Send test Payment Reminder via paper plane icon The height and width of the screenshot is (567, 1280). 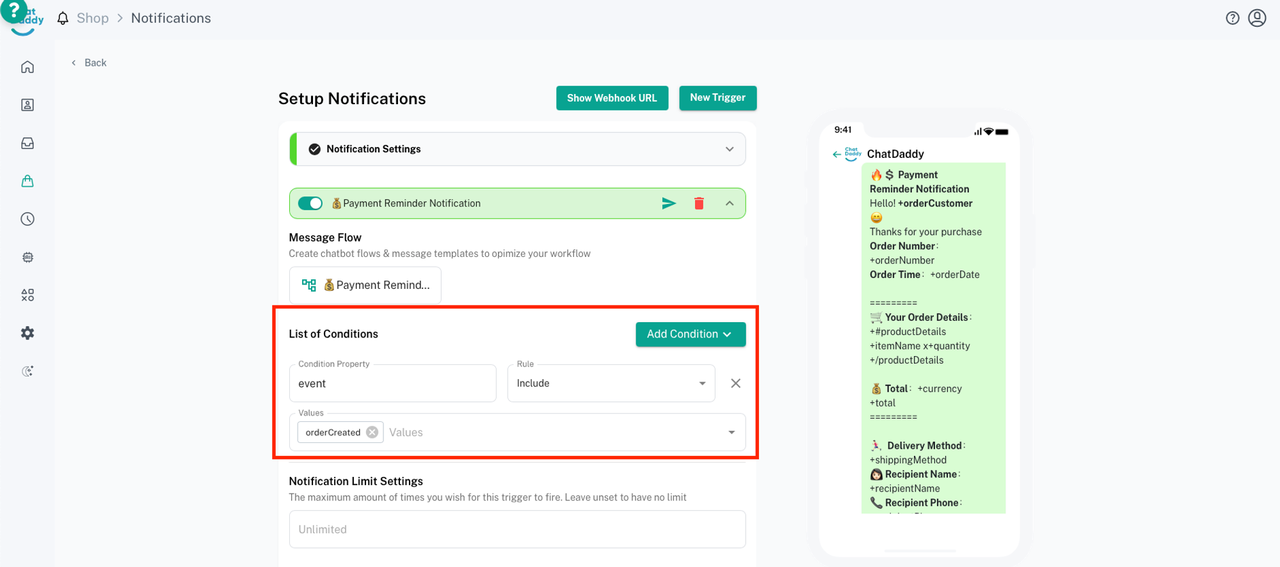click(x=669, y=203)
